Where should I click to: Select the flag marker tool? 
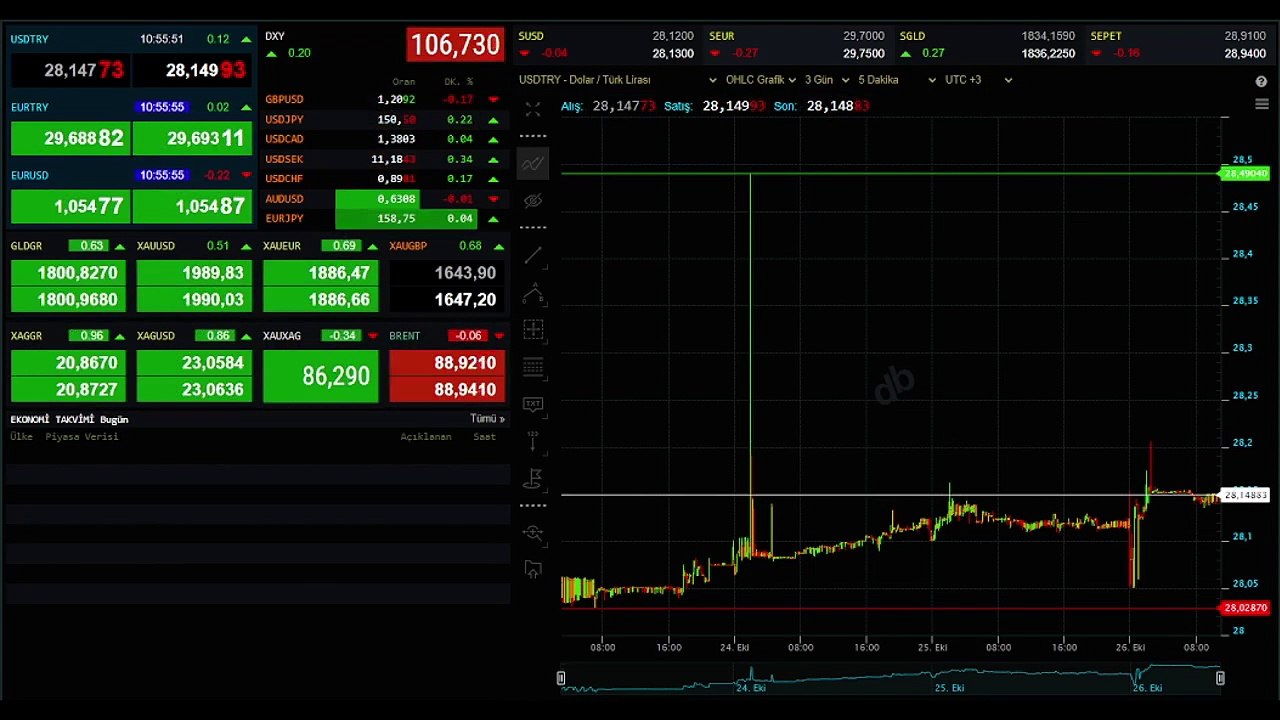tap(533, 478)
